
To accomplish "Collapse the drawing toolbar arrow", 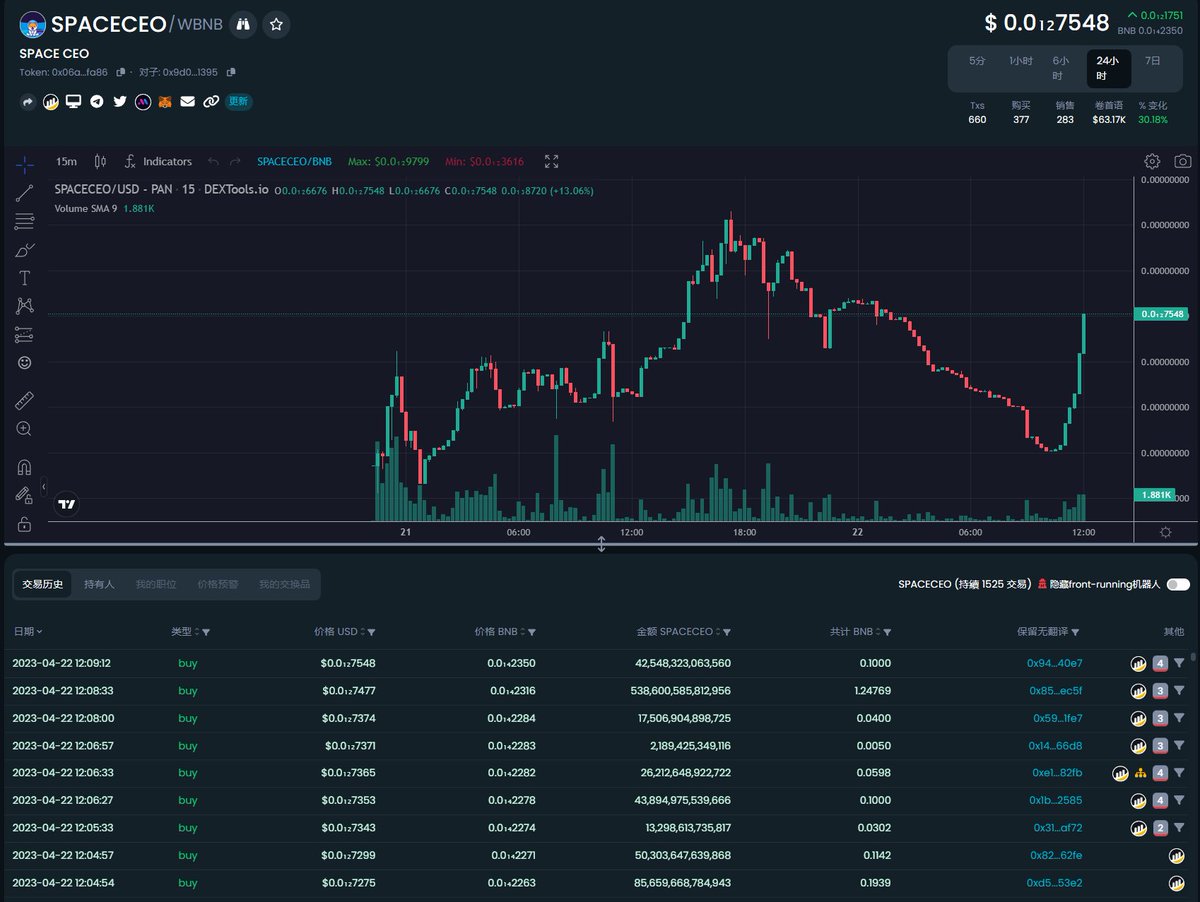I will pos(43,486).
